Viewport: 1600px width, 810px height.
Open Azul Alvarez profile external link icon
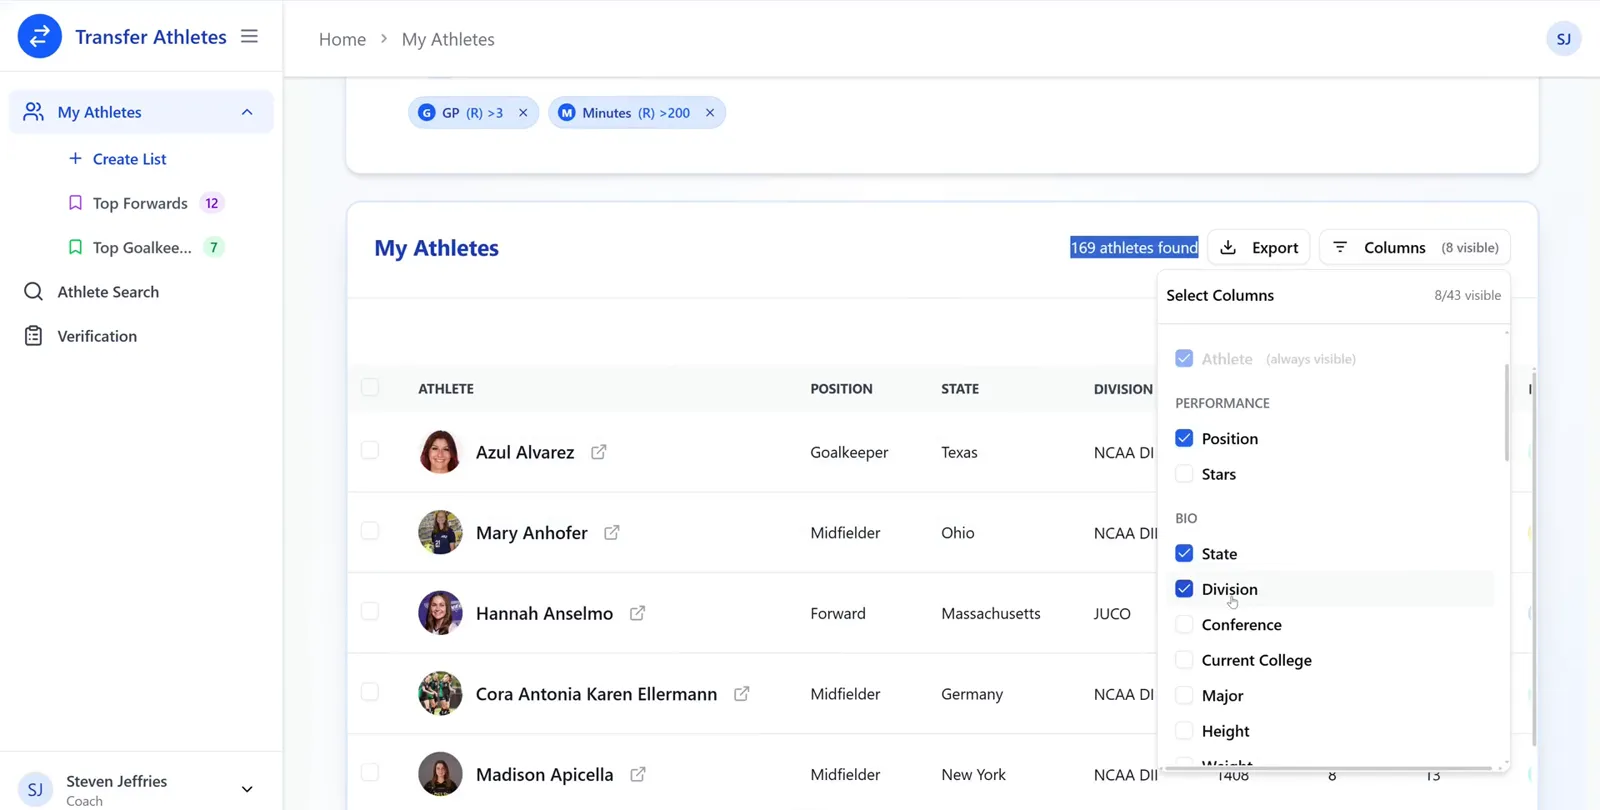[599, 452]
